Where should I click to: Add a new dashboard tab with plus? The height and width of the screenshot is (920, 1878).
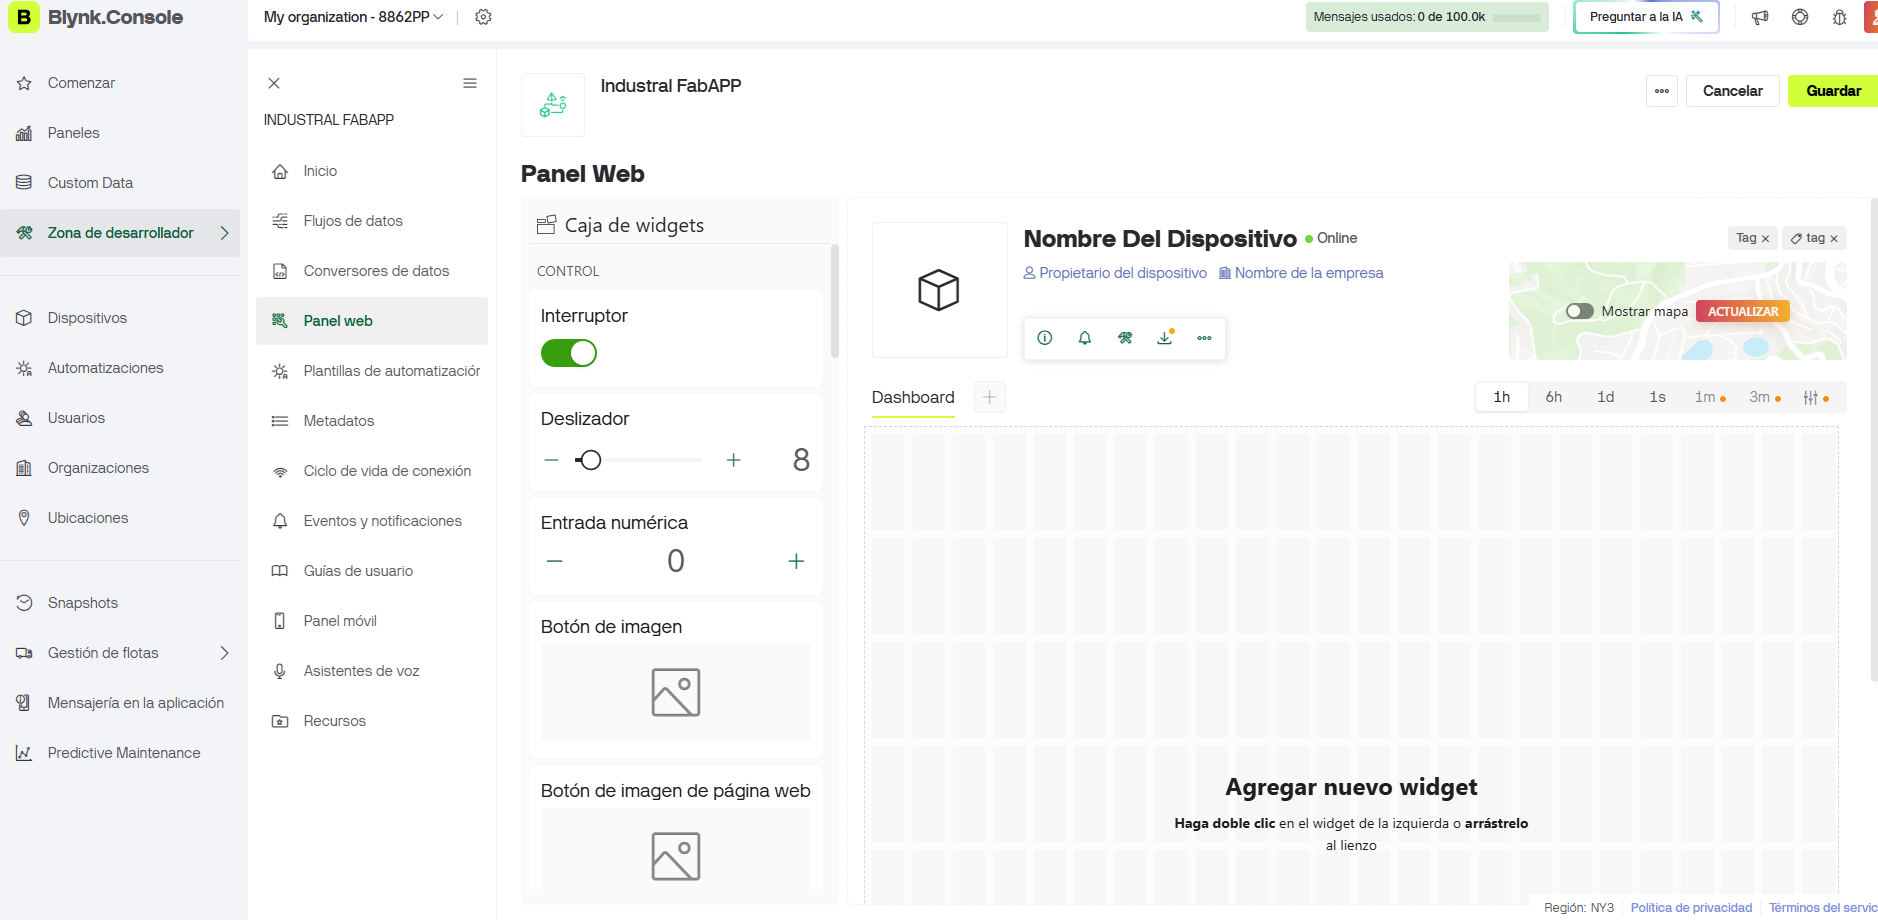[x=989, y=397]
